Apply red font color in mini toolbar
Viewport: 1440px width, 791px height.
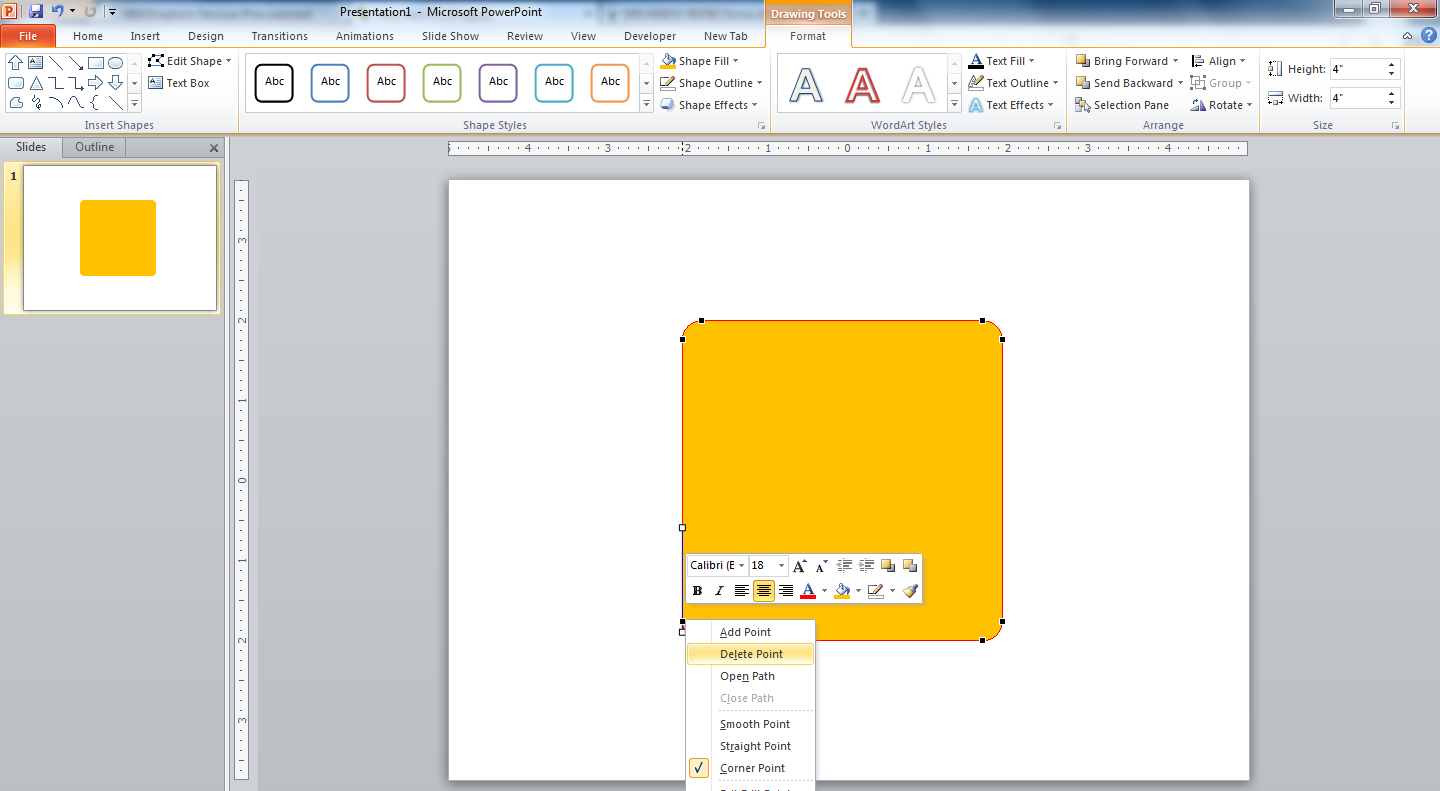pos(808,591)
